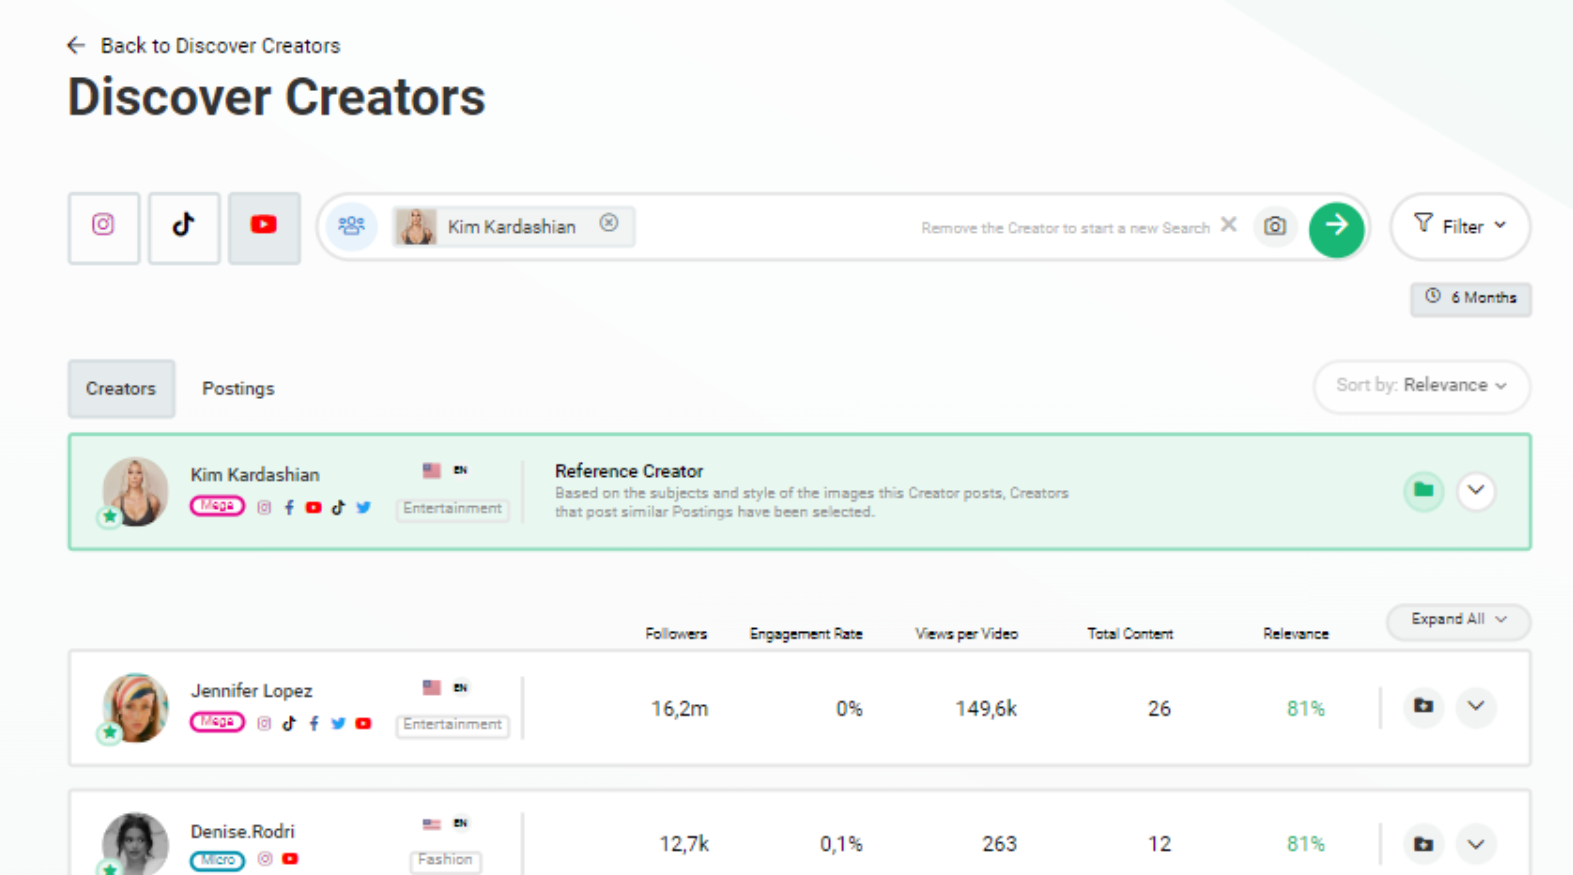Select the YouTube platform button
The image size is (1573, 875).
tap(264, 228)
